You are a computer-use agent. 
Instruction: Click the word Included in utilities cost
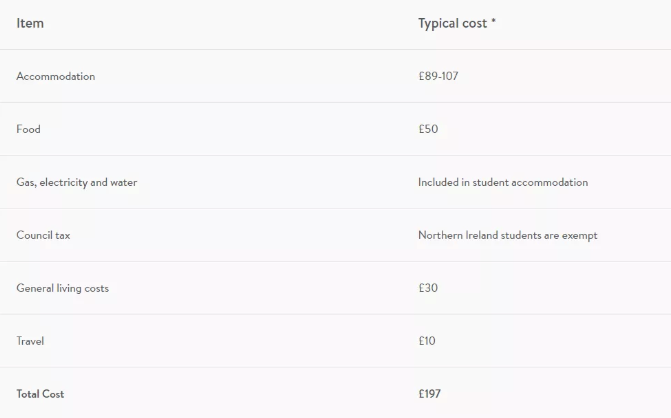pos(437,183)
